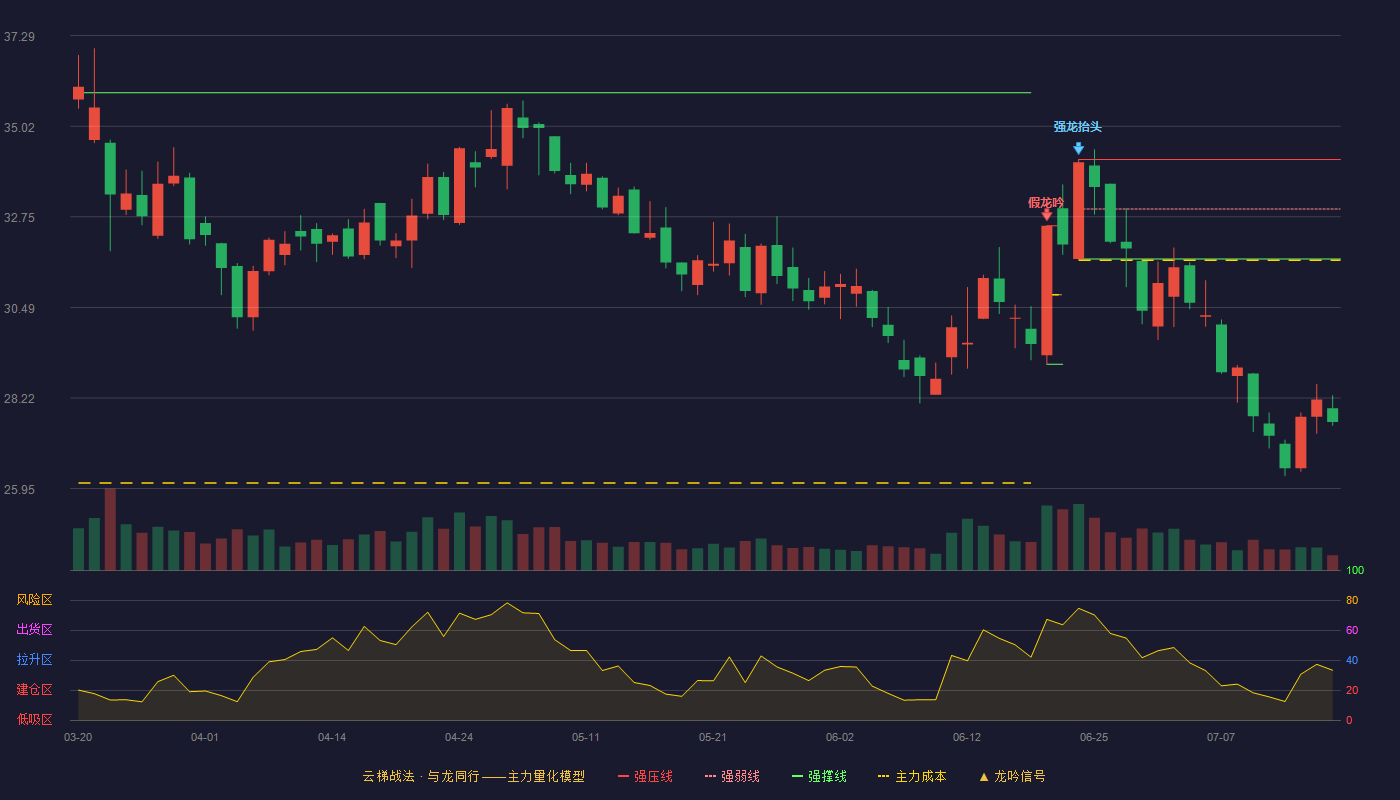Click the 32.75 price axis label
The image size is (1400, 800).
(19, 218)
